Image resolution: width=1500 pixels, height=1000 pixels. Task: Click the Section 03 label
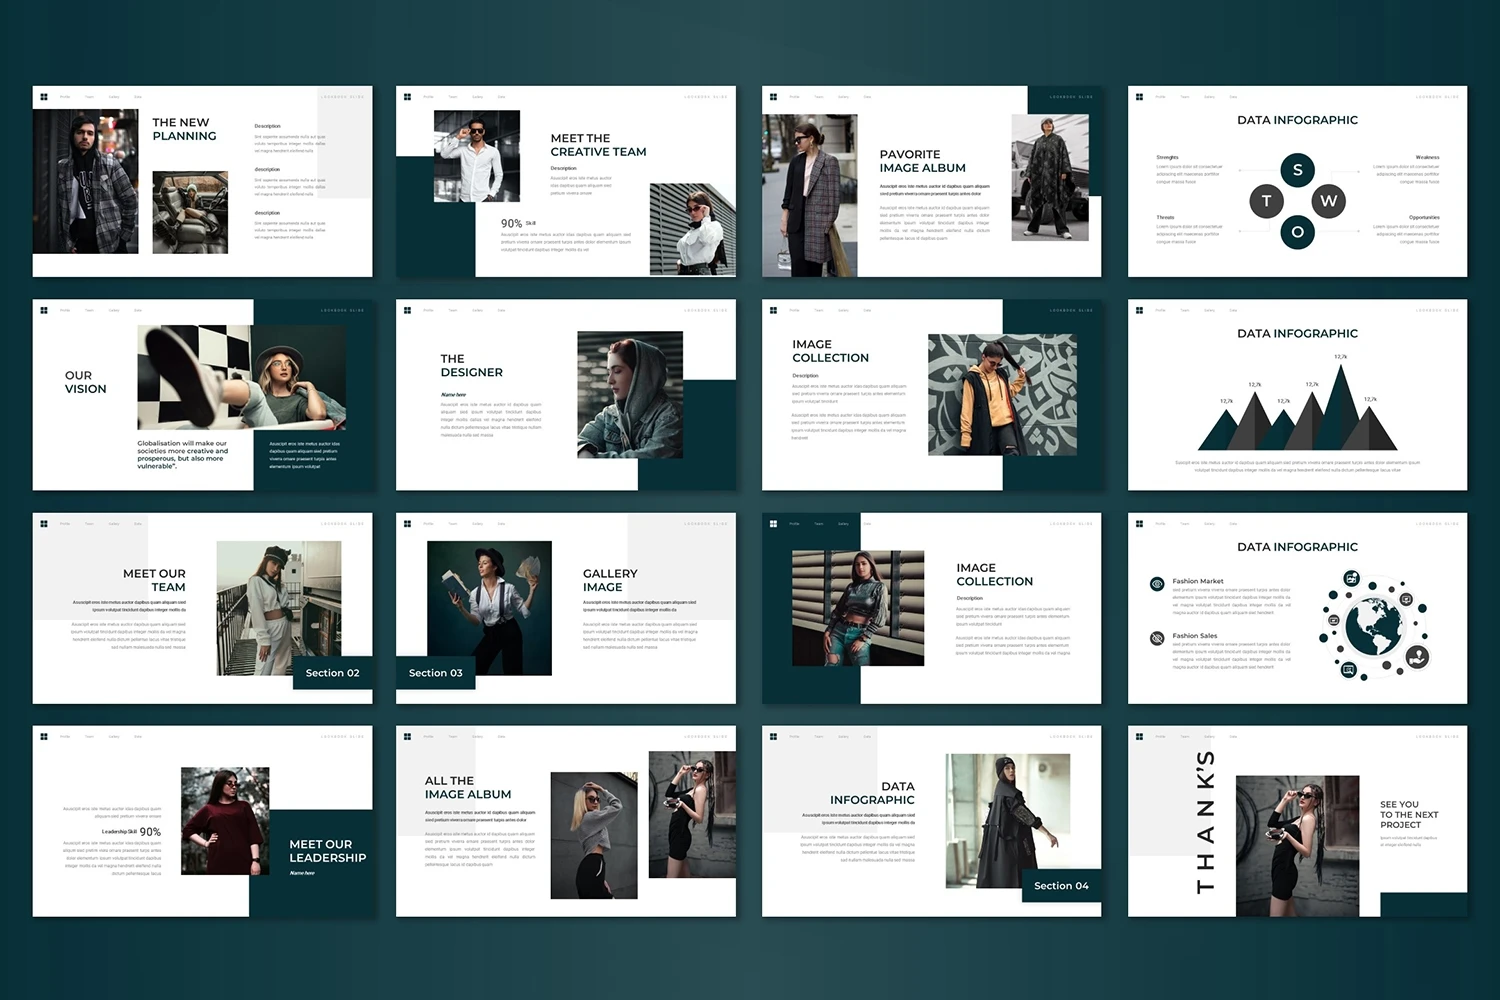coord(435,673)
